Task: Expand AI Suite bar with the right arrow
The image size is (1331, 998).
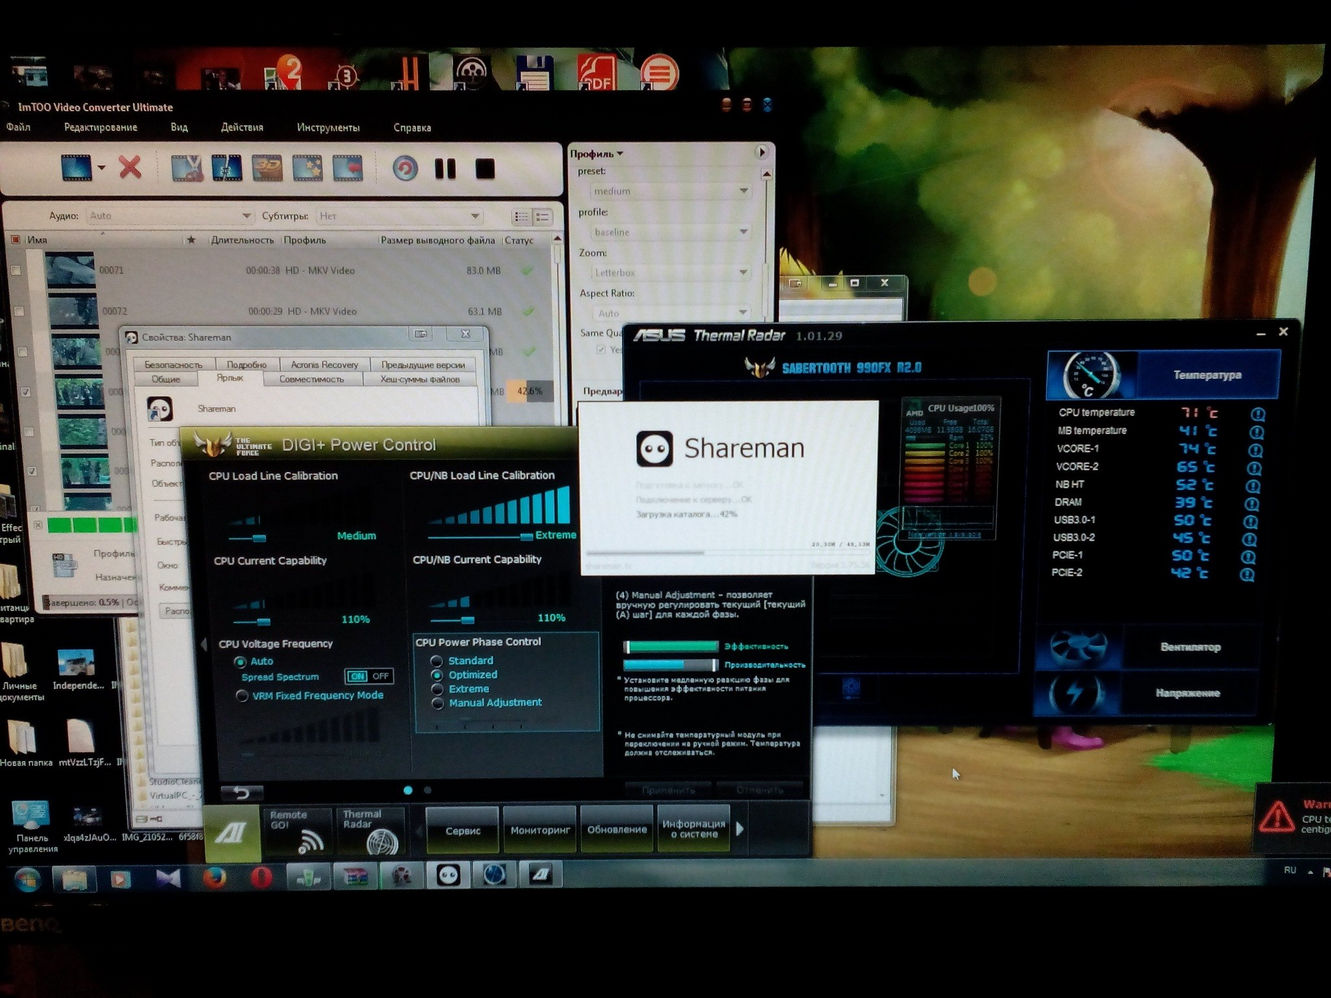Action: [740, 829]
